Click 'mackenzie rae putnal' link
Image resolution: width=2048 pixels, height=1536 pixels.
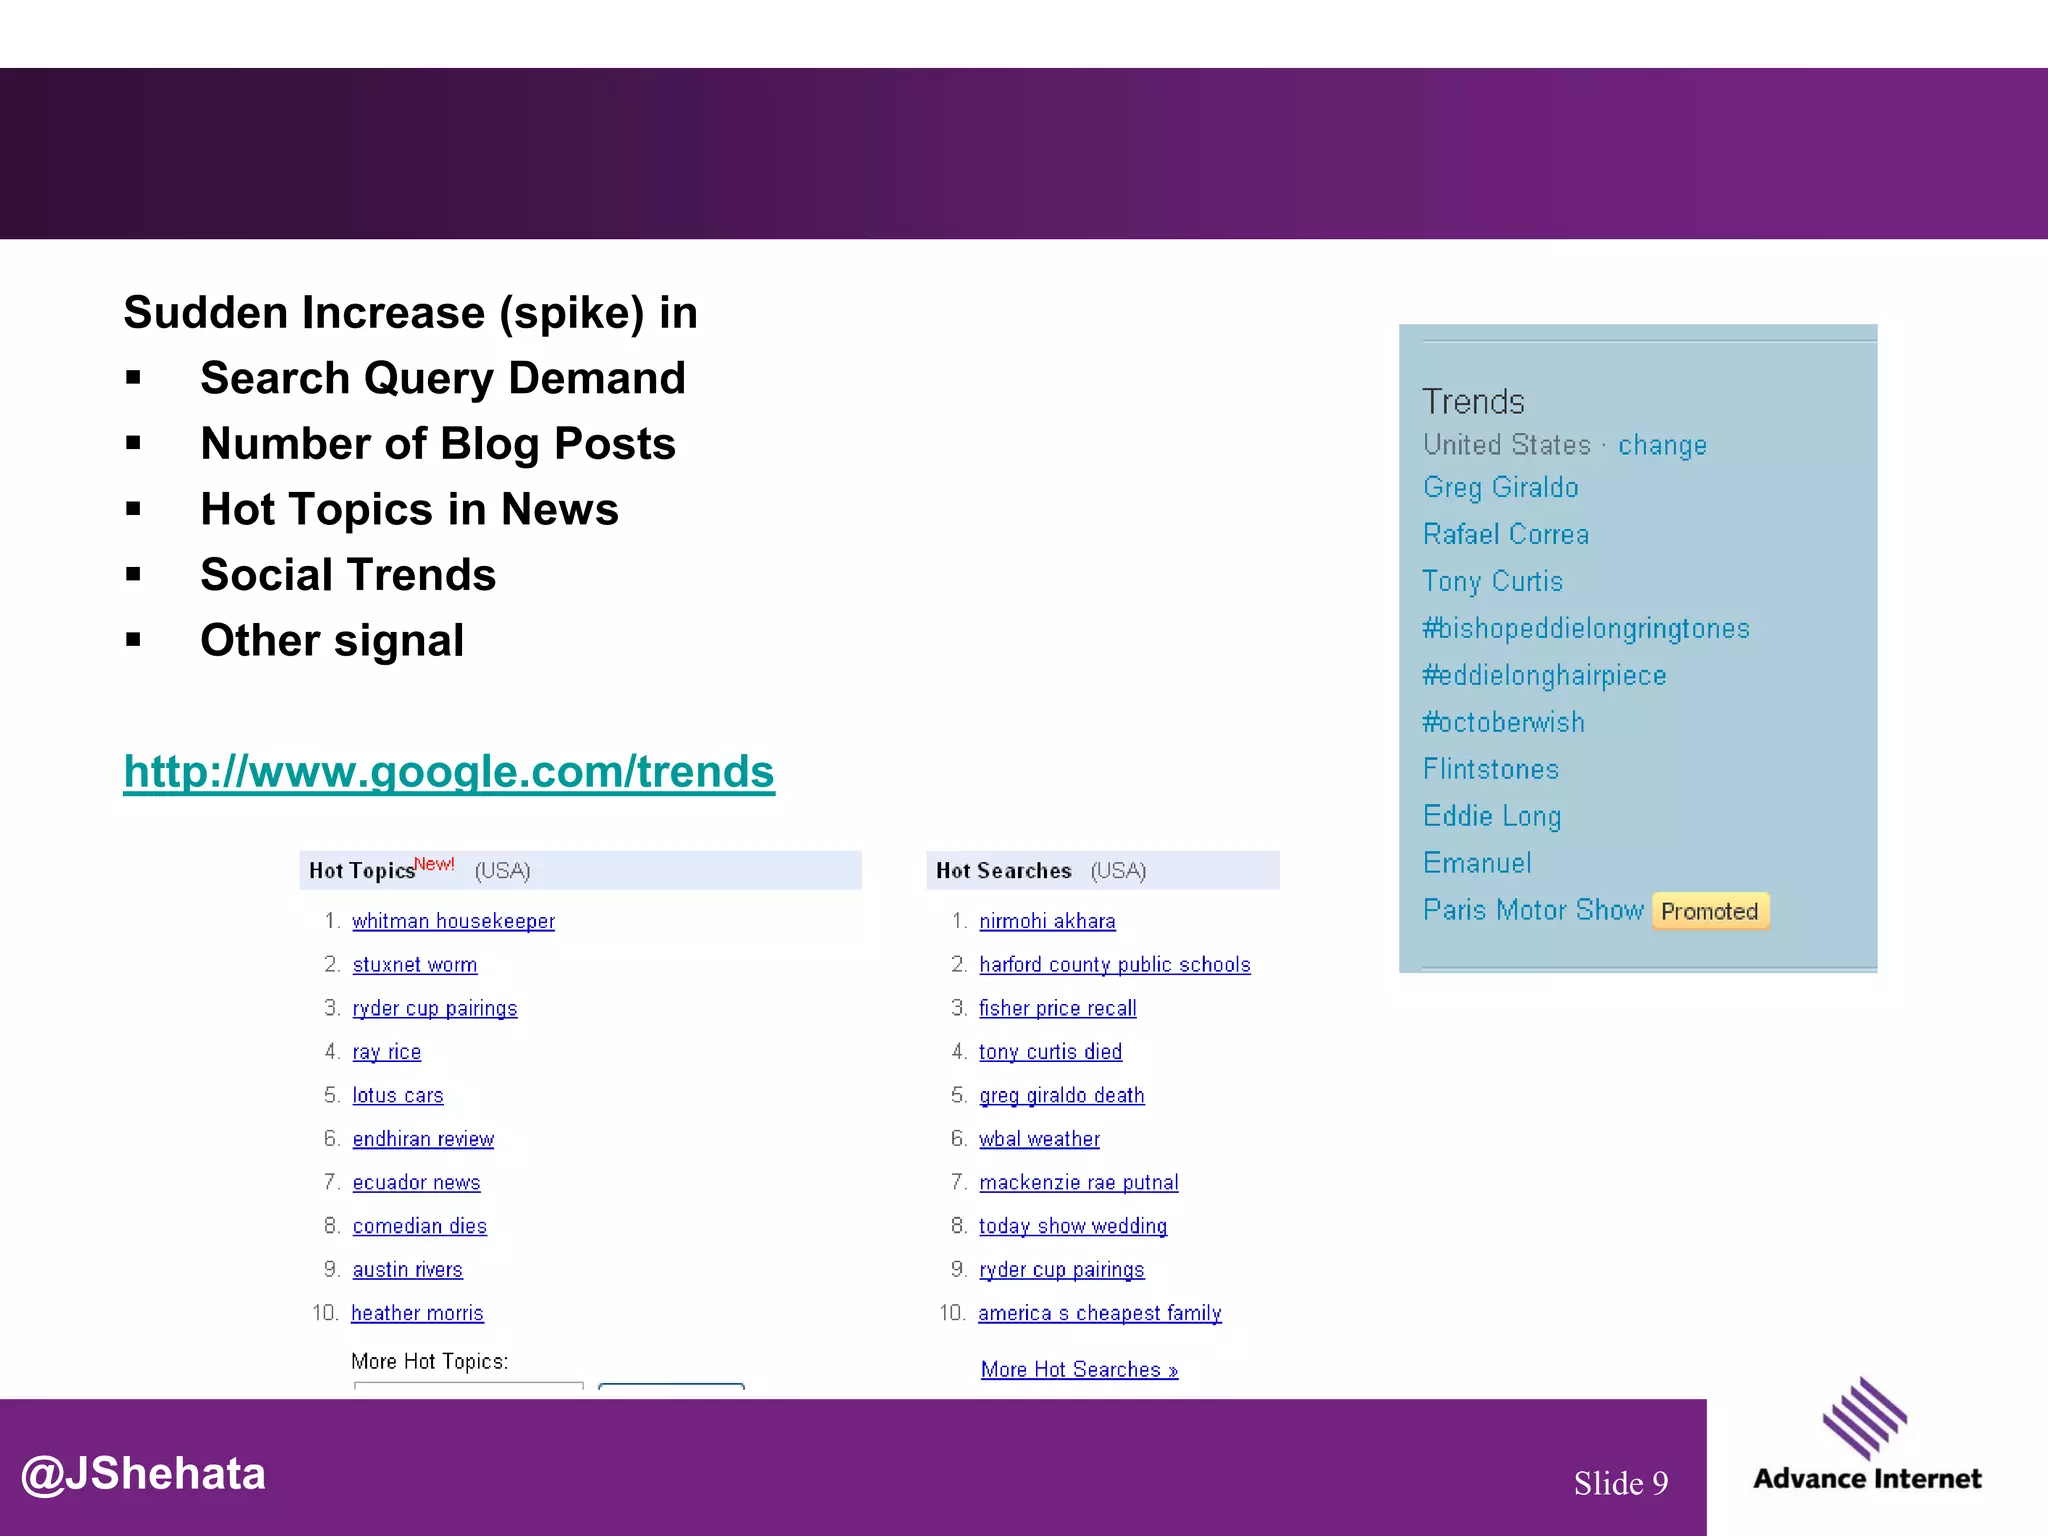point(1079,1182)
